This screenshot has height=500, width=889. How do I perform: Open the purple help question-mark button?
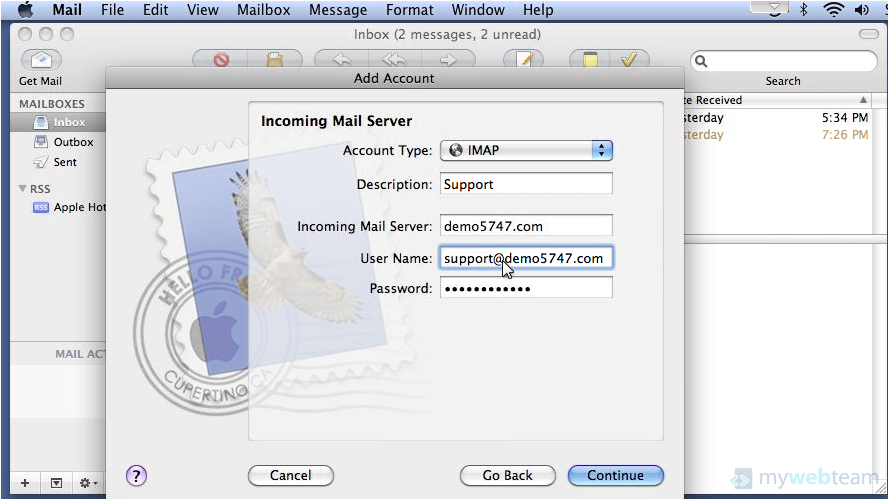click(x=137, y=475)
